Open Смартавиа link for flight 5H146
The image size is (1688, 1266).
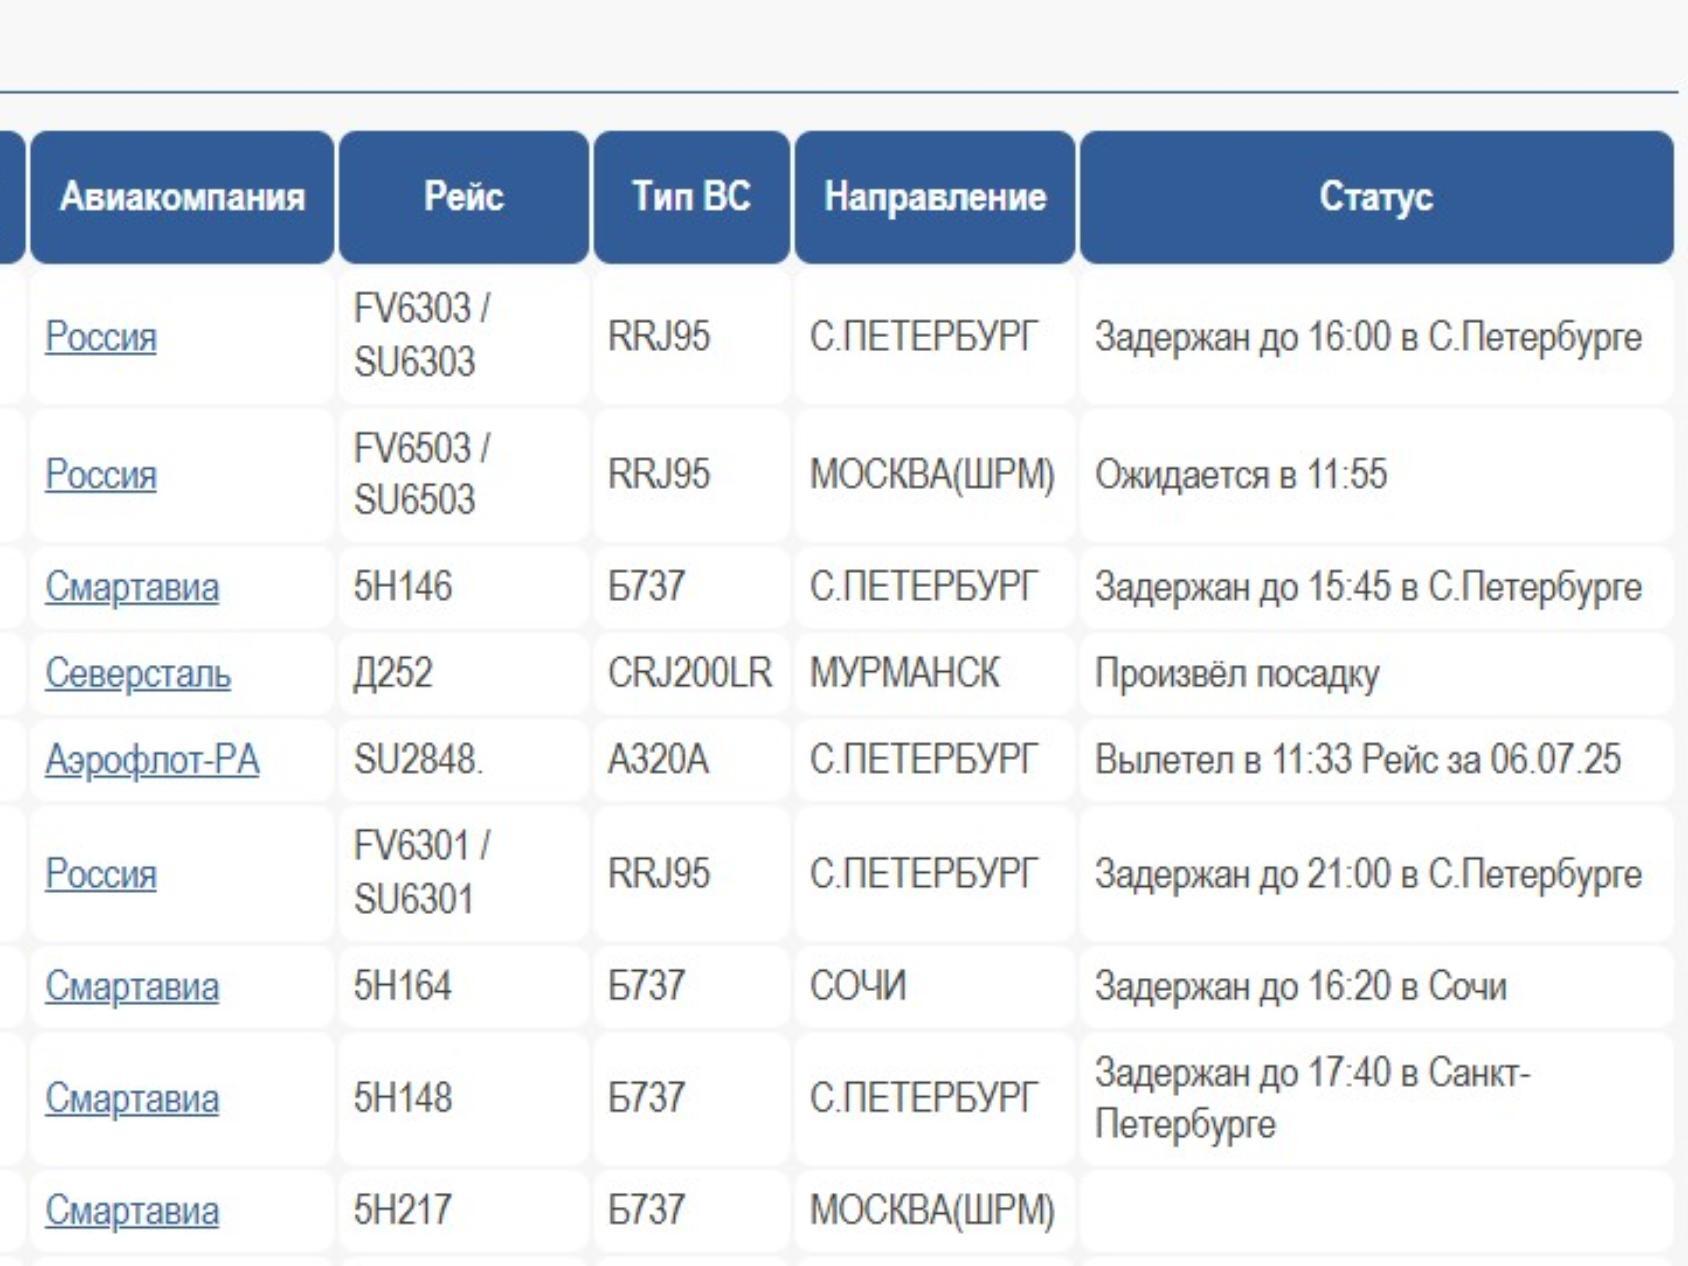pyautogui.click(x=132, y=587)
